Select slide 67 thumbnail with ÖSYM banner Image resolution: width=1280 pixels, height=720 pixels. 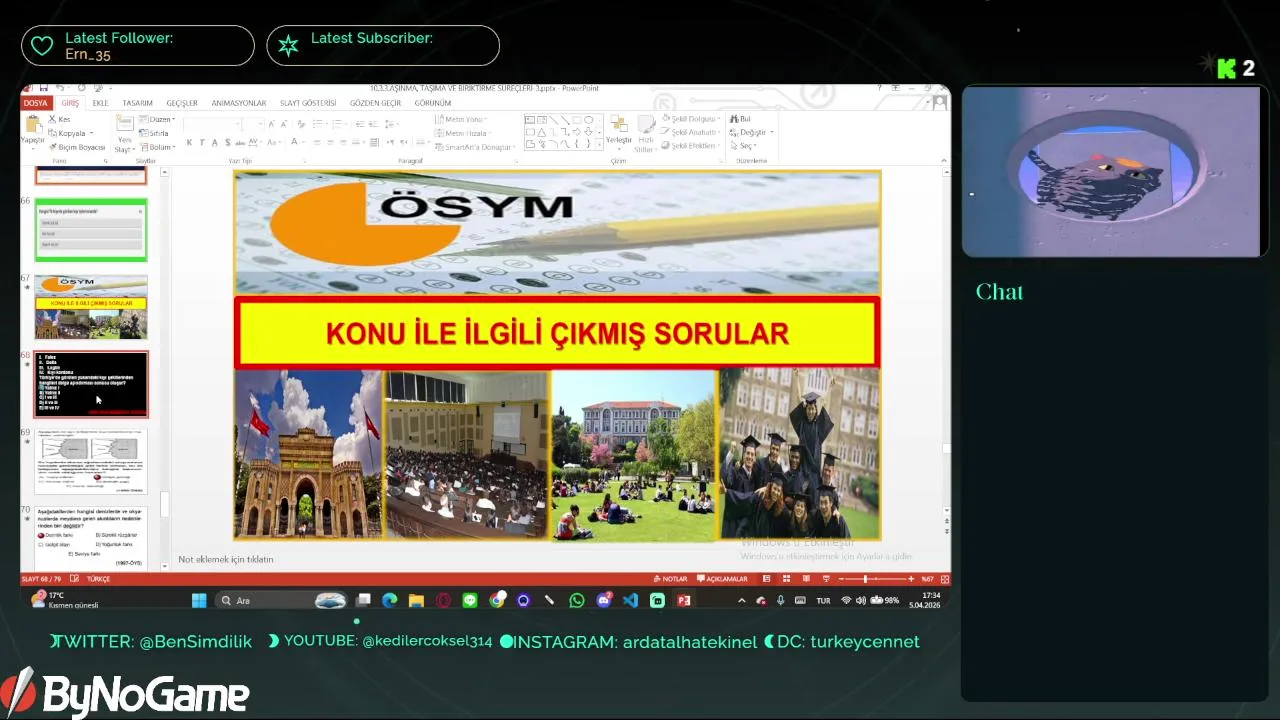point(91,308)
